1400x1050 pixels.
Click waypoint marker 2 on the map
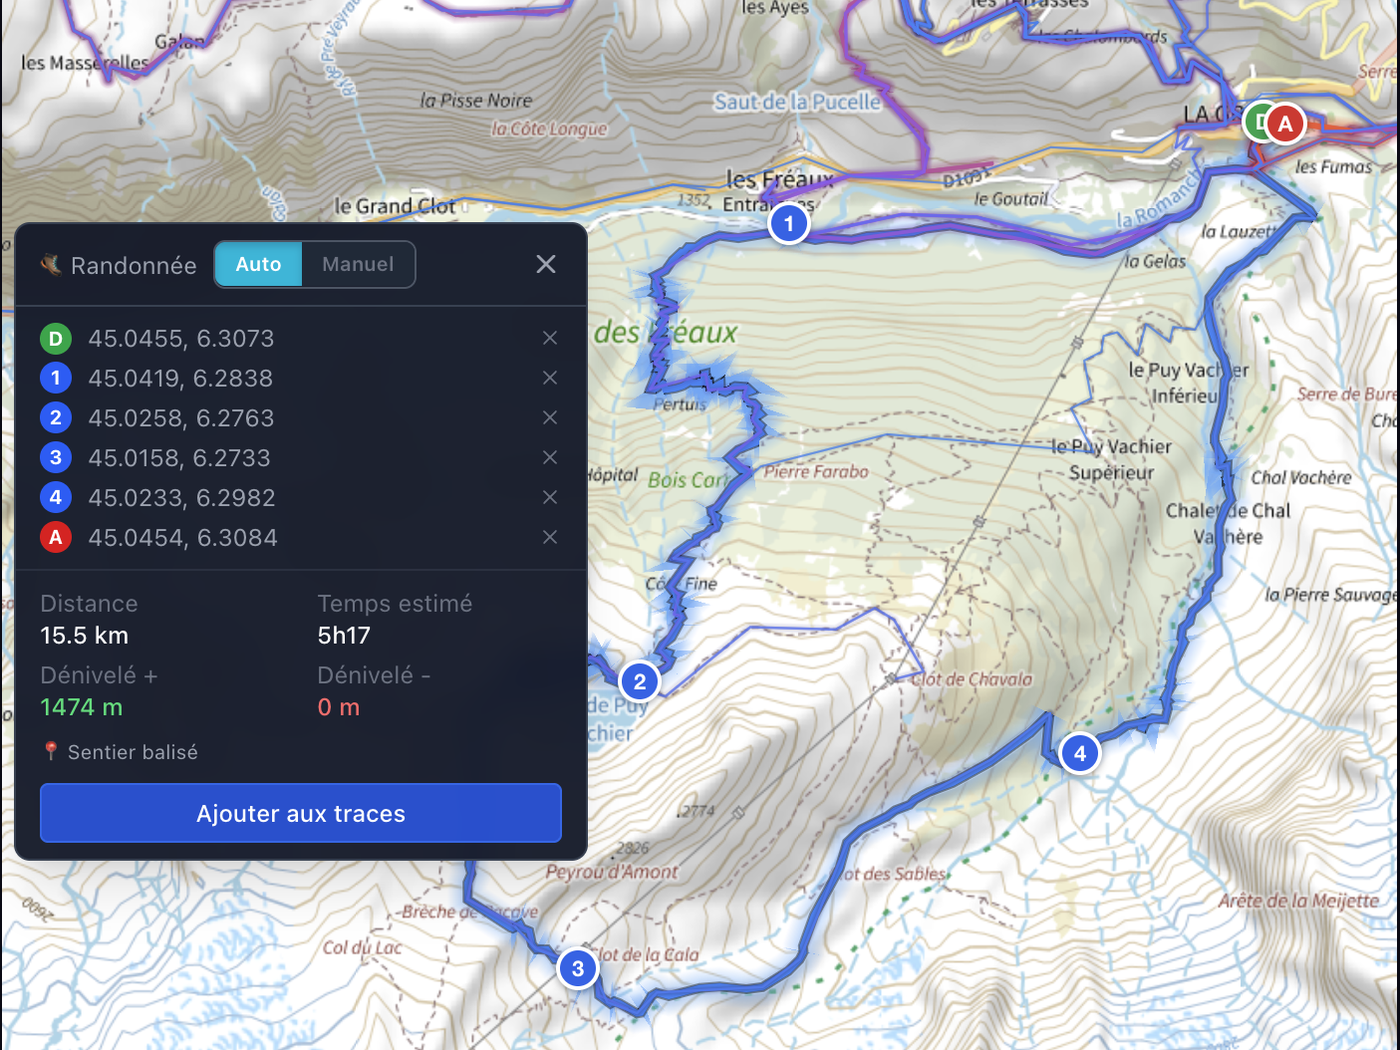point(639,681)
